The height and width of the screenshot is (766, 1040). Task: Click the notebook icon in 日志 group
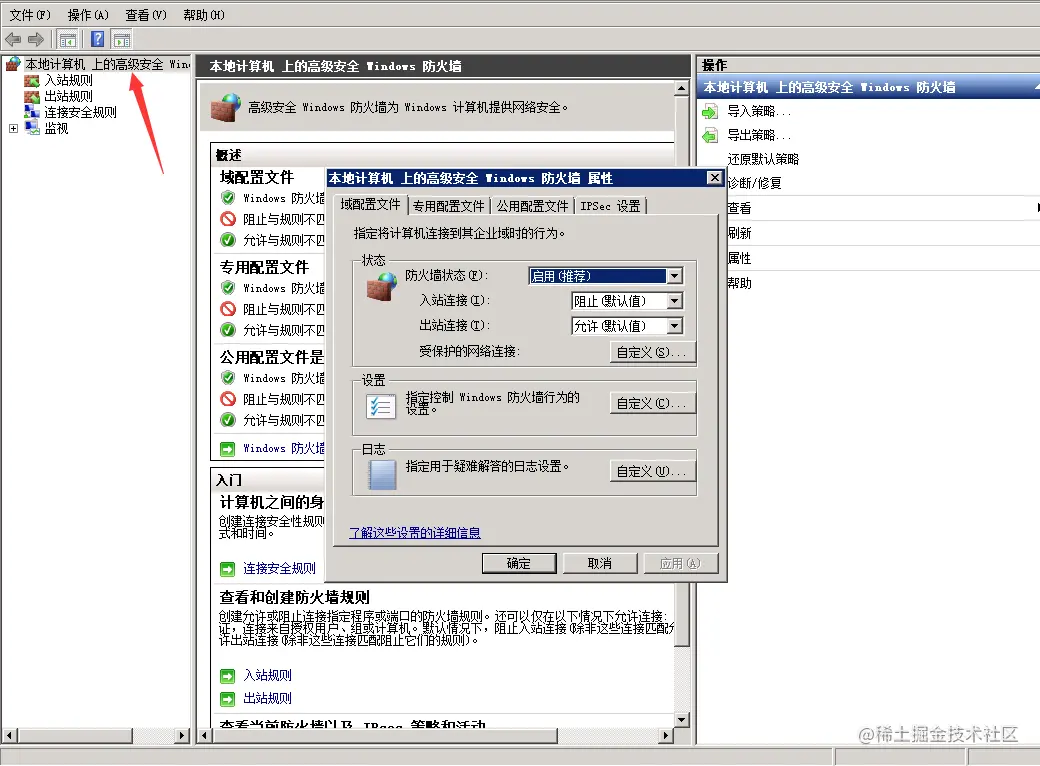tap(382, 475)
